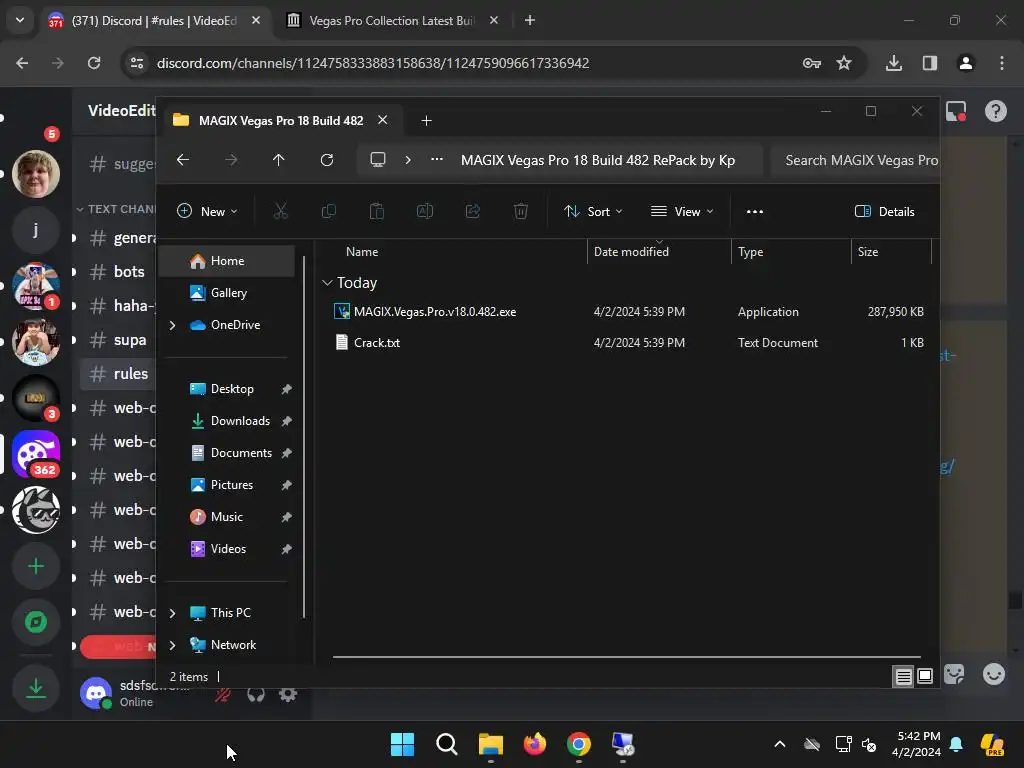Open Chrome password key icon in address bar
The width and height of the screenshot is (1024, 768).
(812, 63)
